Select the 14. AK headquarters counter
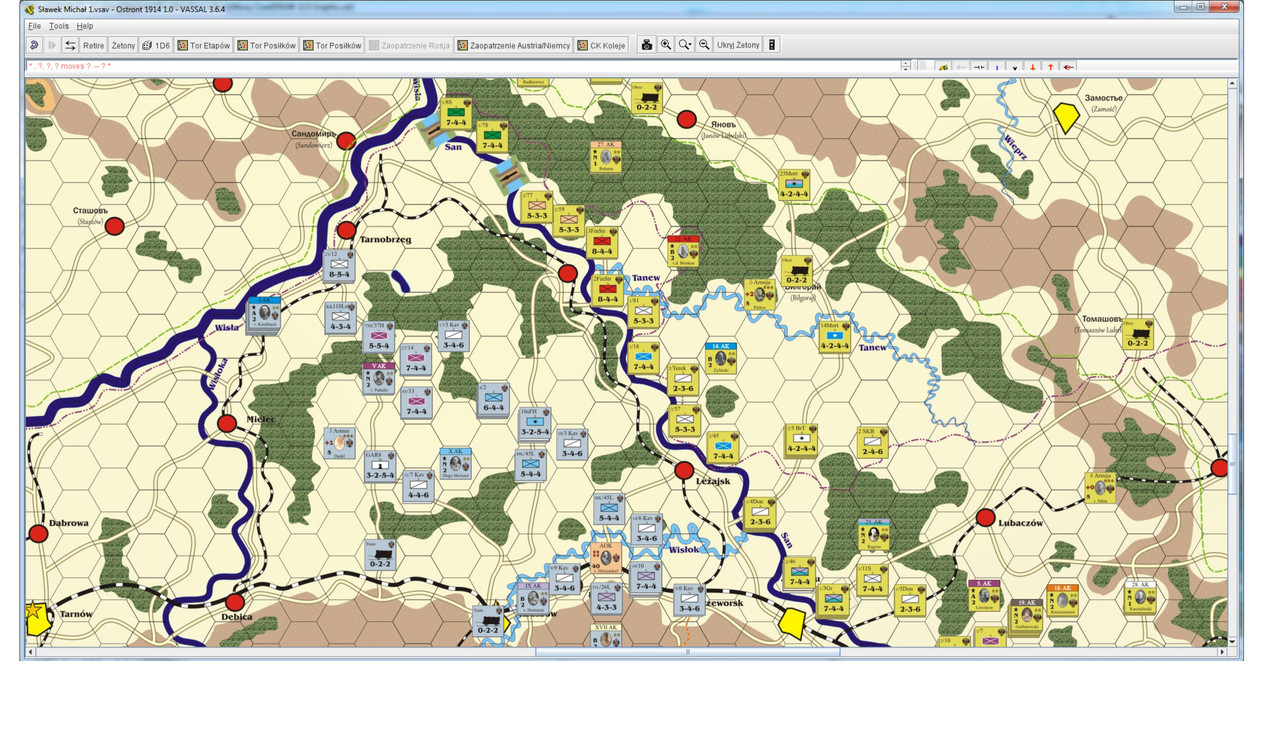Viewport: 1280px width, 739px height. pos(721,358)
